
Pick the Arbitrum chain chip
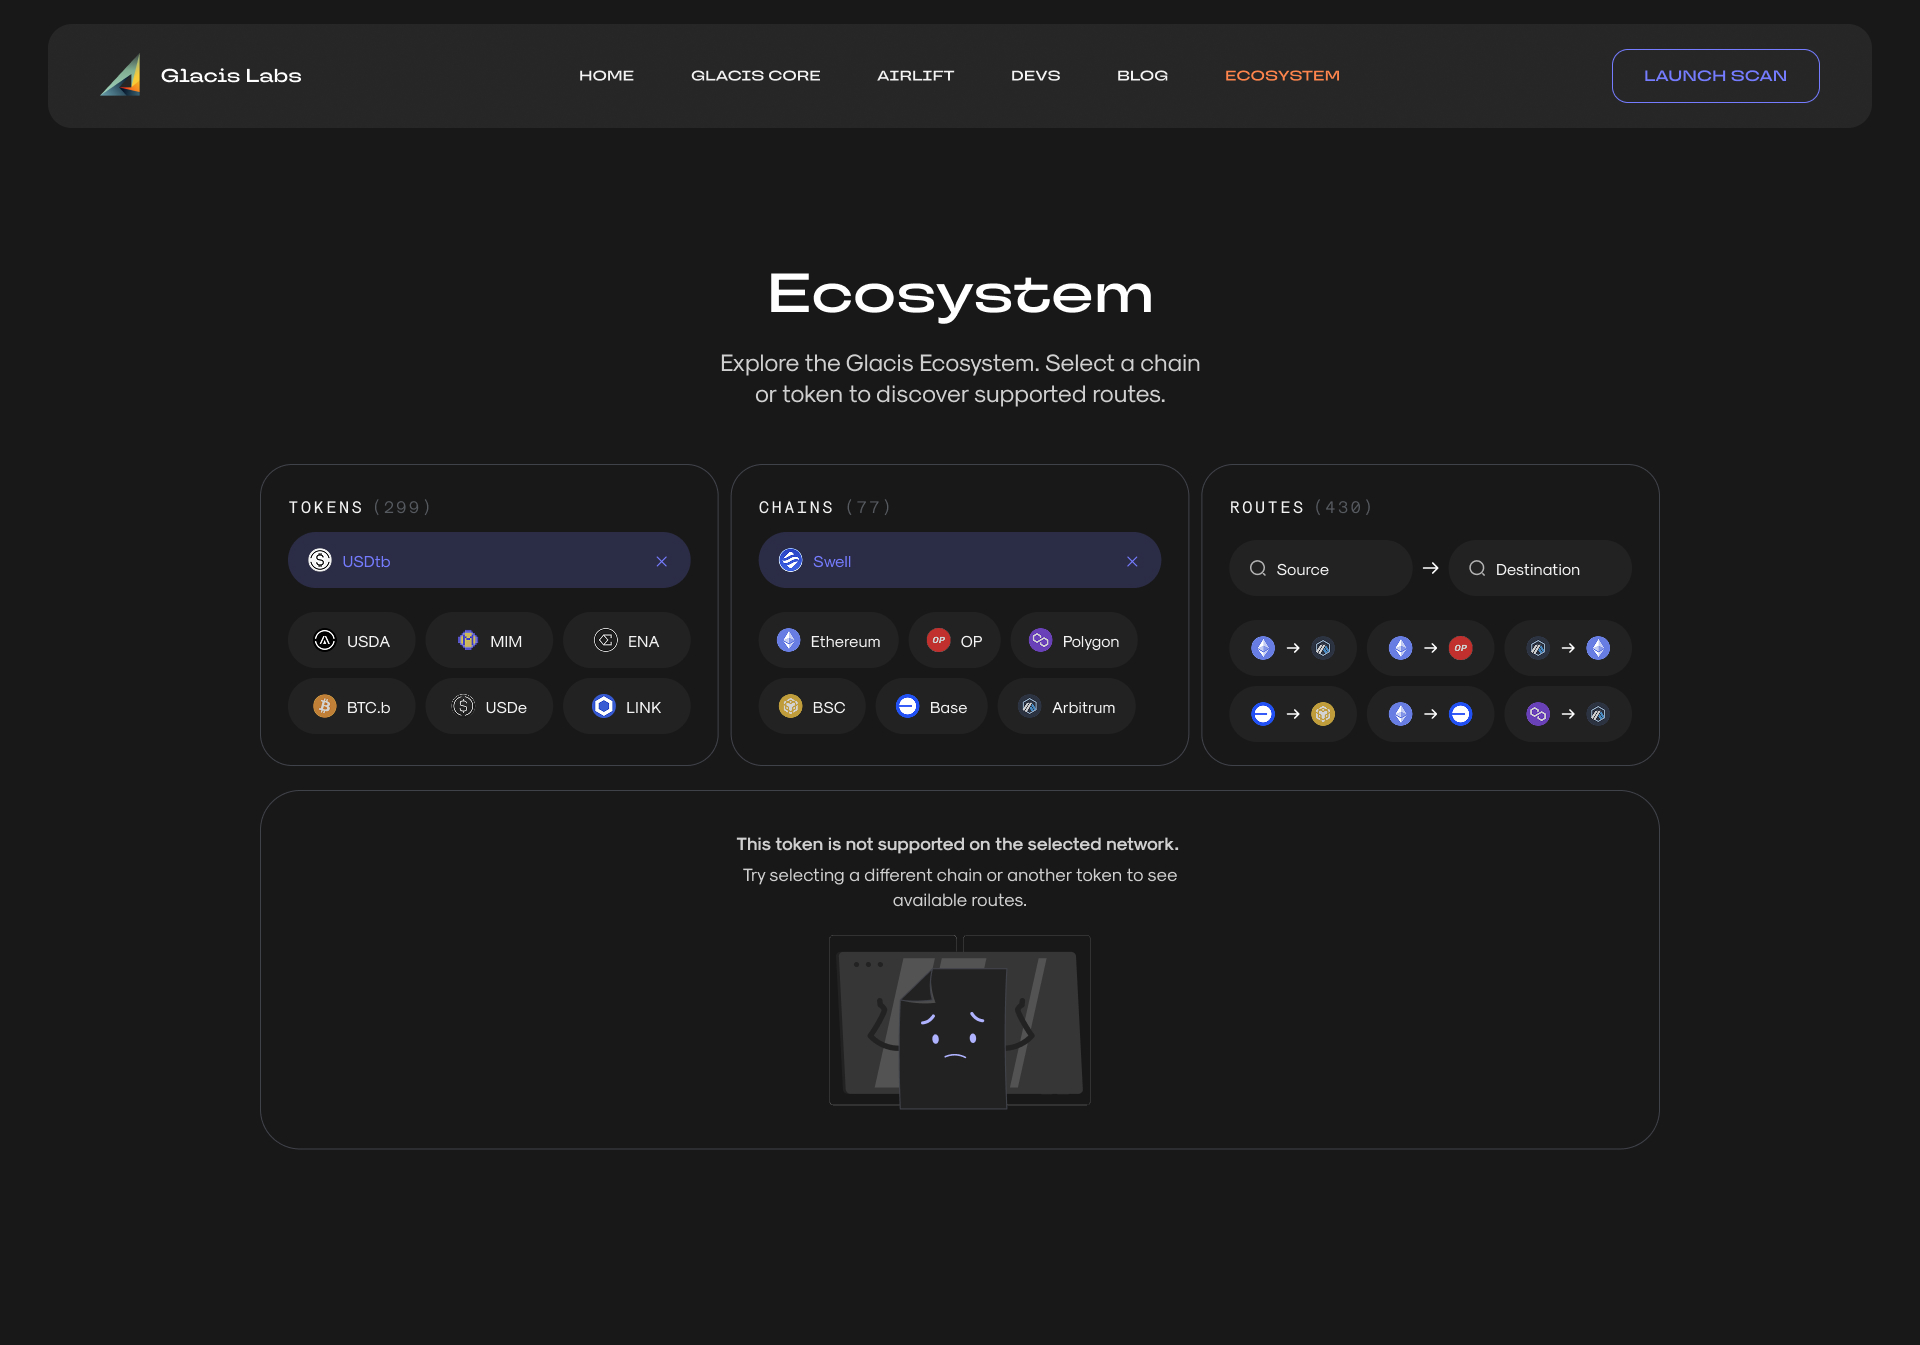1066,707
